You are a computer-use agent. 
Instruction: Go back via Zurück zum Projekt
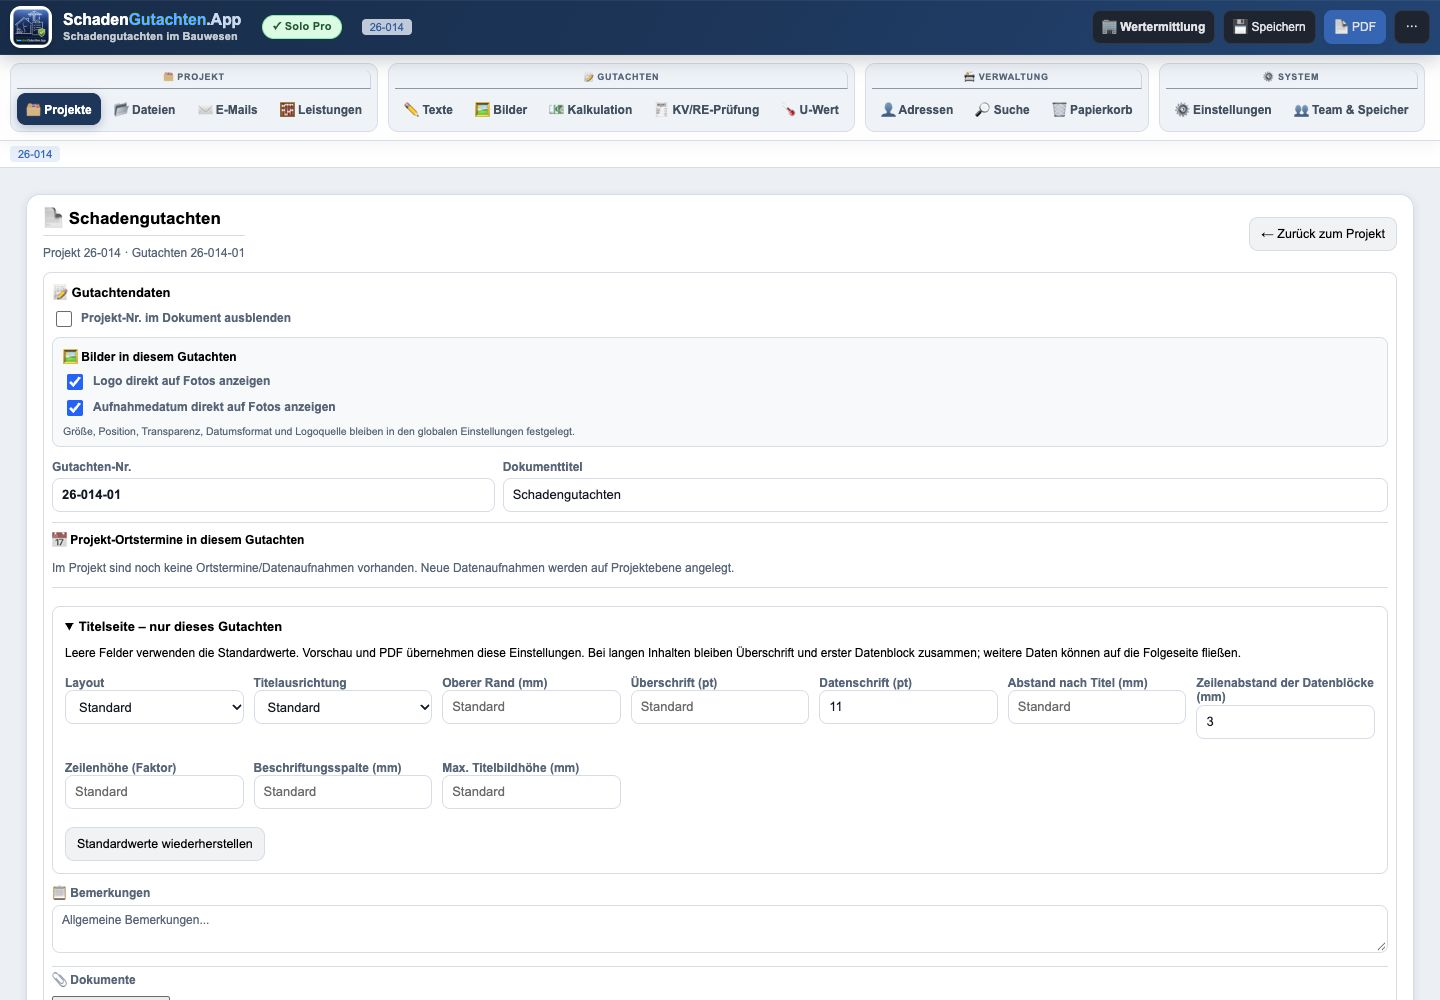click(1323, 234)
